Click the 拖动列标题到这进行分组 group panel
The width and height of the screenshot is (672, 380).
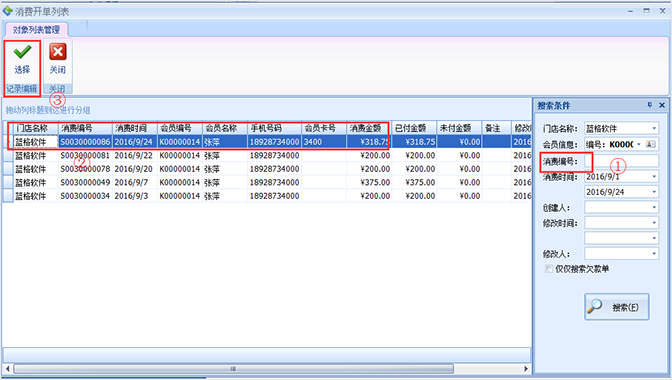[x=267, y=110]
